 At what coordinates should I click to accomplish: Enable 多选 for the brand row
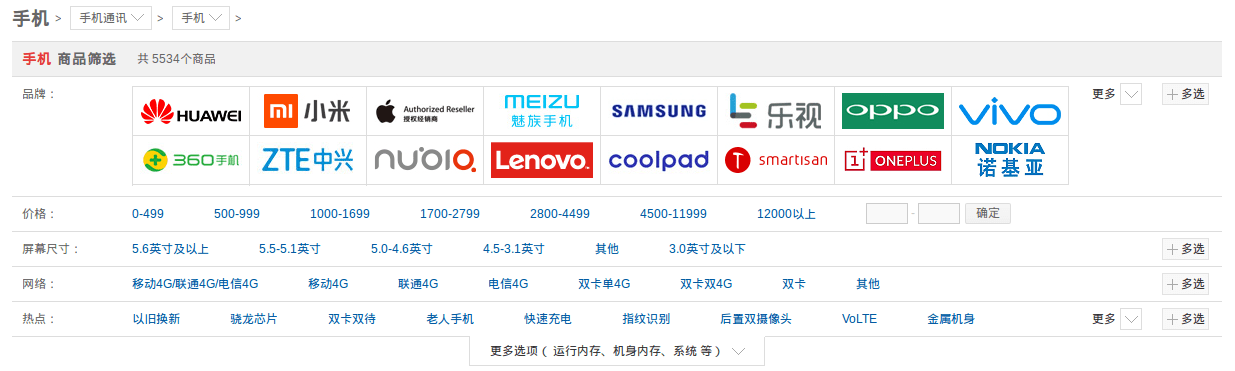[x=1185, y=94]
